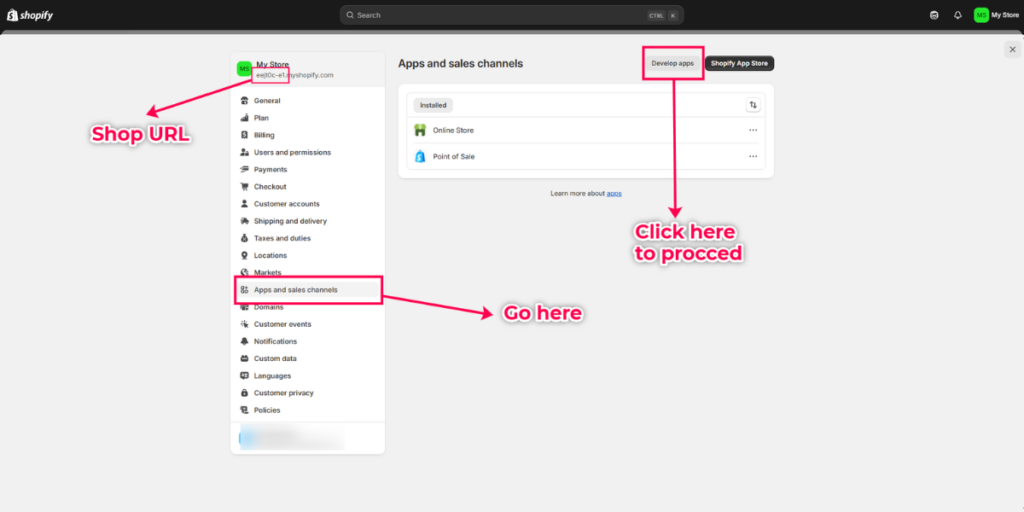Open Languages settings
This screenshot has height=512, width=1024.
point(308,376)
